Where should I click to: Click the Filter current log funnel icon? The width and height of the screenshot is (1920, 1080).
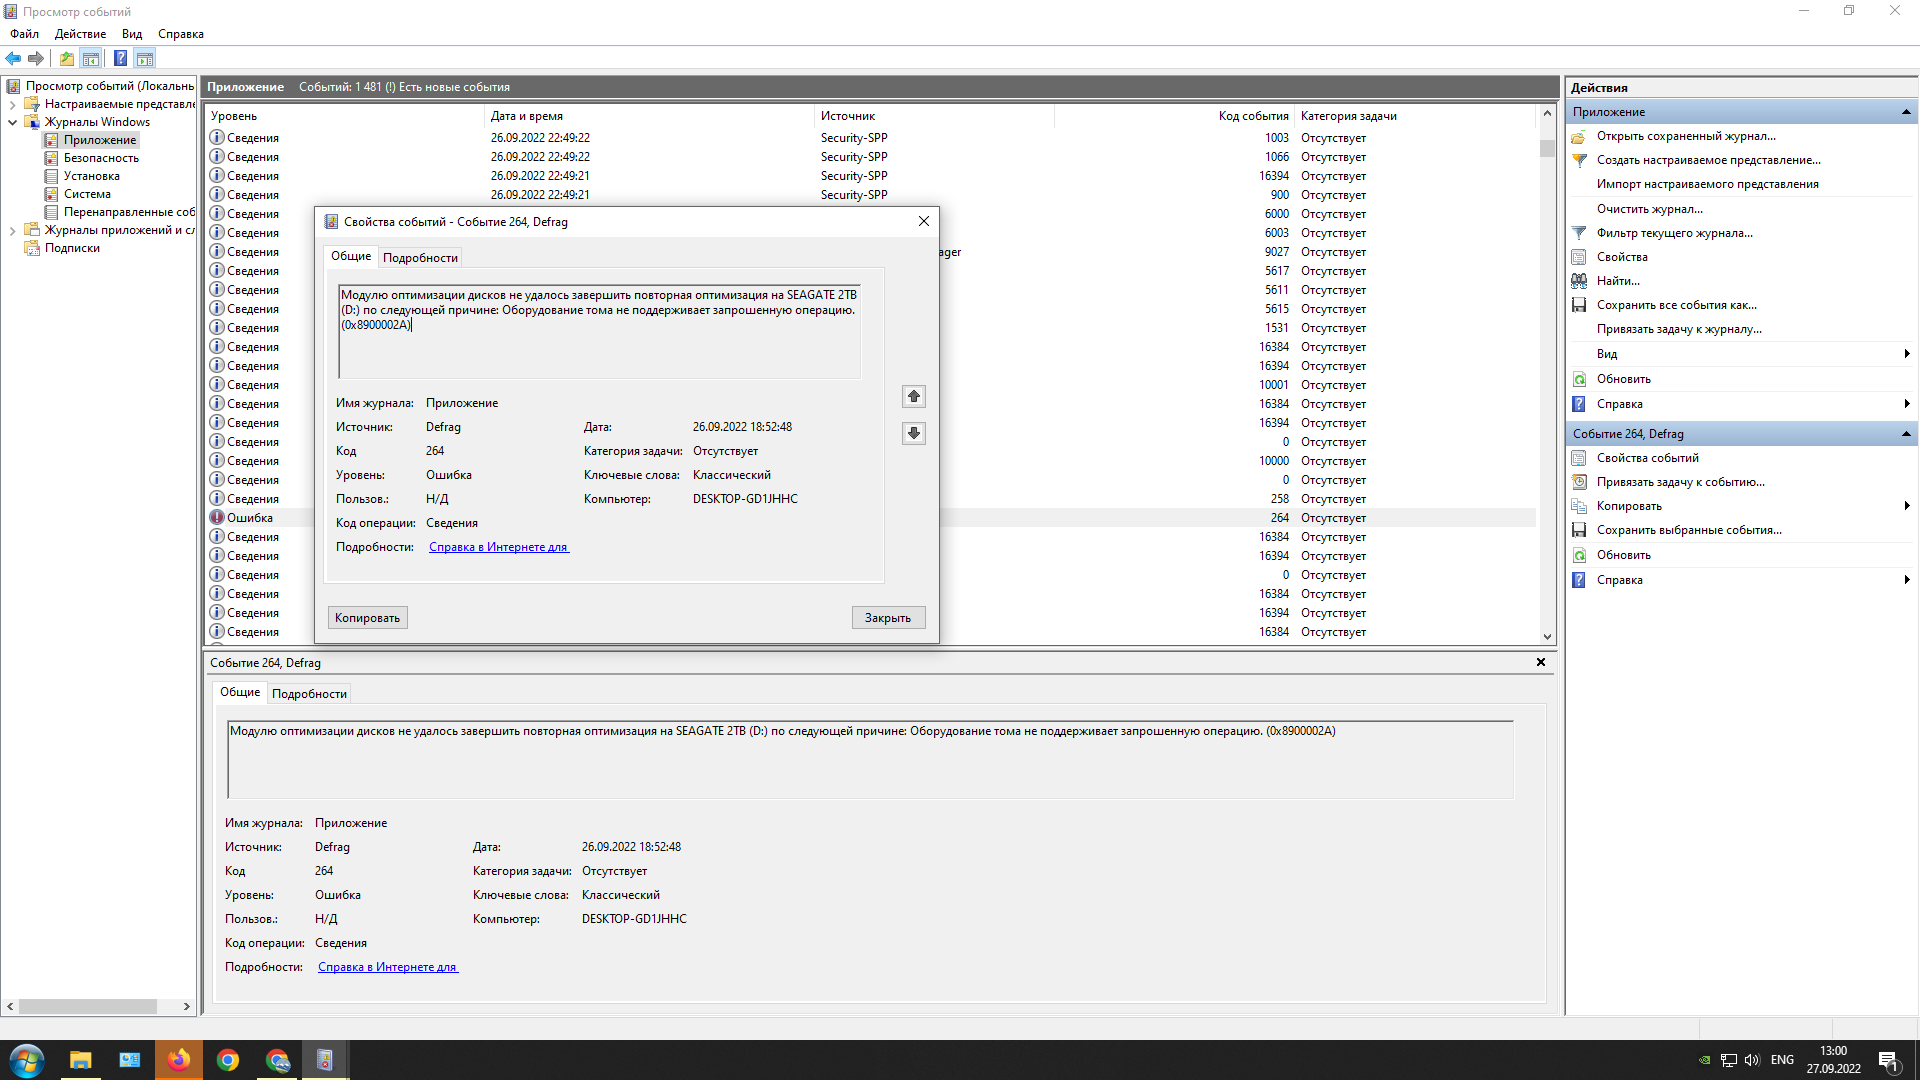(x=1579, y=233)
